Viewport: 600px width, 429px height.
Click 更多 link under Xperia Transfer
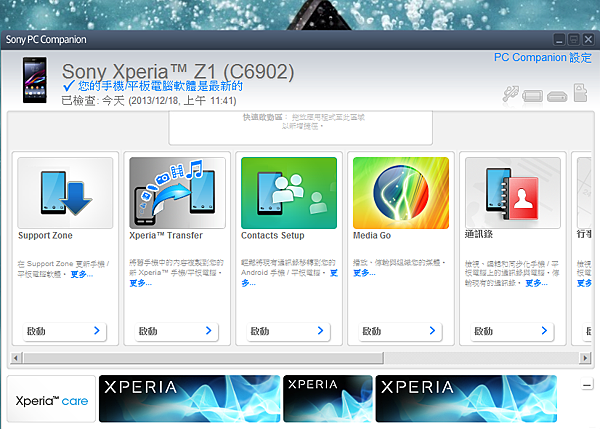tap(140, 283)
